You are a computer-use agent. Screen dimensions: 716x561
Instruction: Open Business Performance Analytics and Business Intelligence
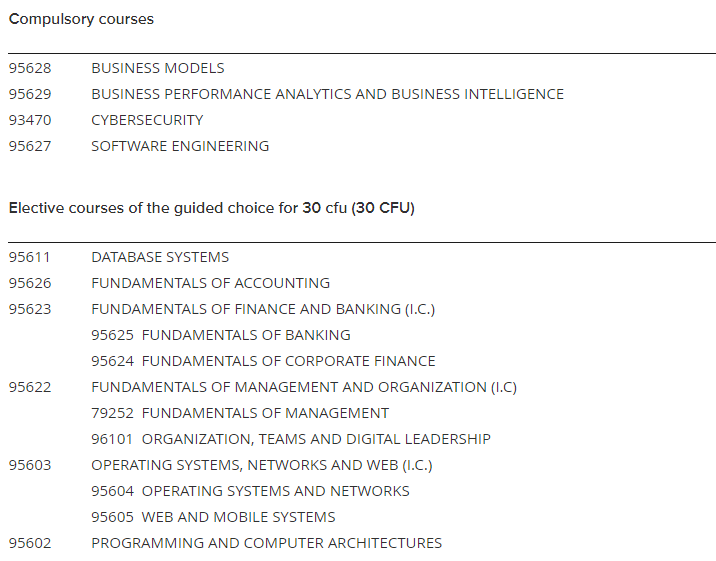[327, 94]
